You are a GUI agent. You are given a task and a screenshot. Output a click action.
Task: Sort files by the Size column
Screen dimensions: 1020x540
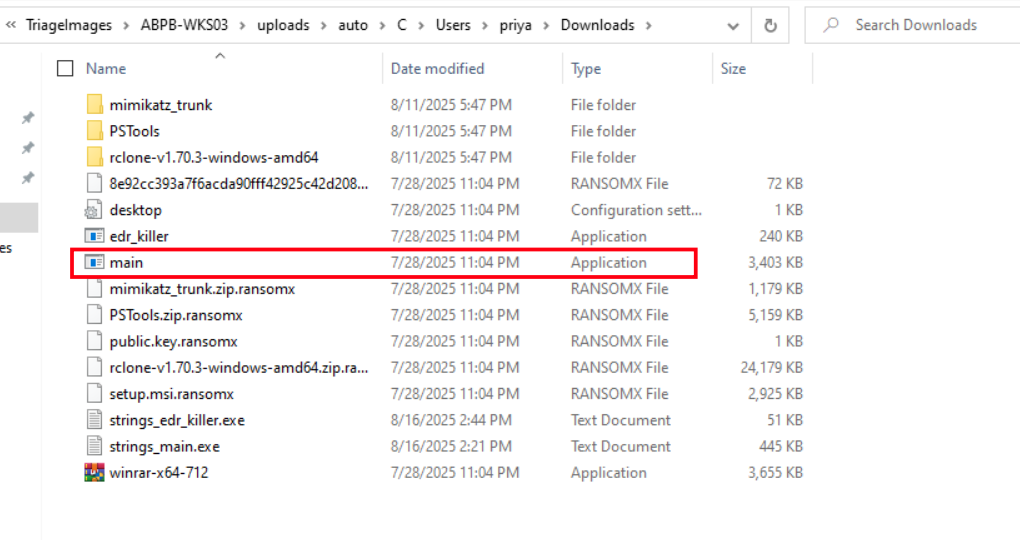pyautogui.click(x=733, y=69)
